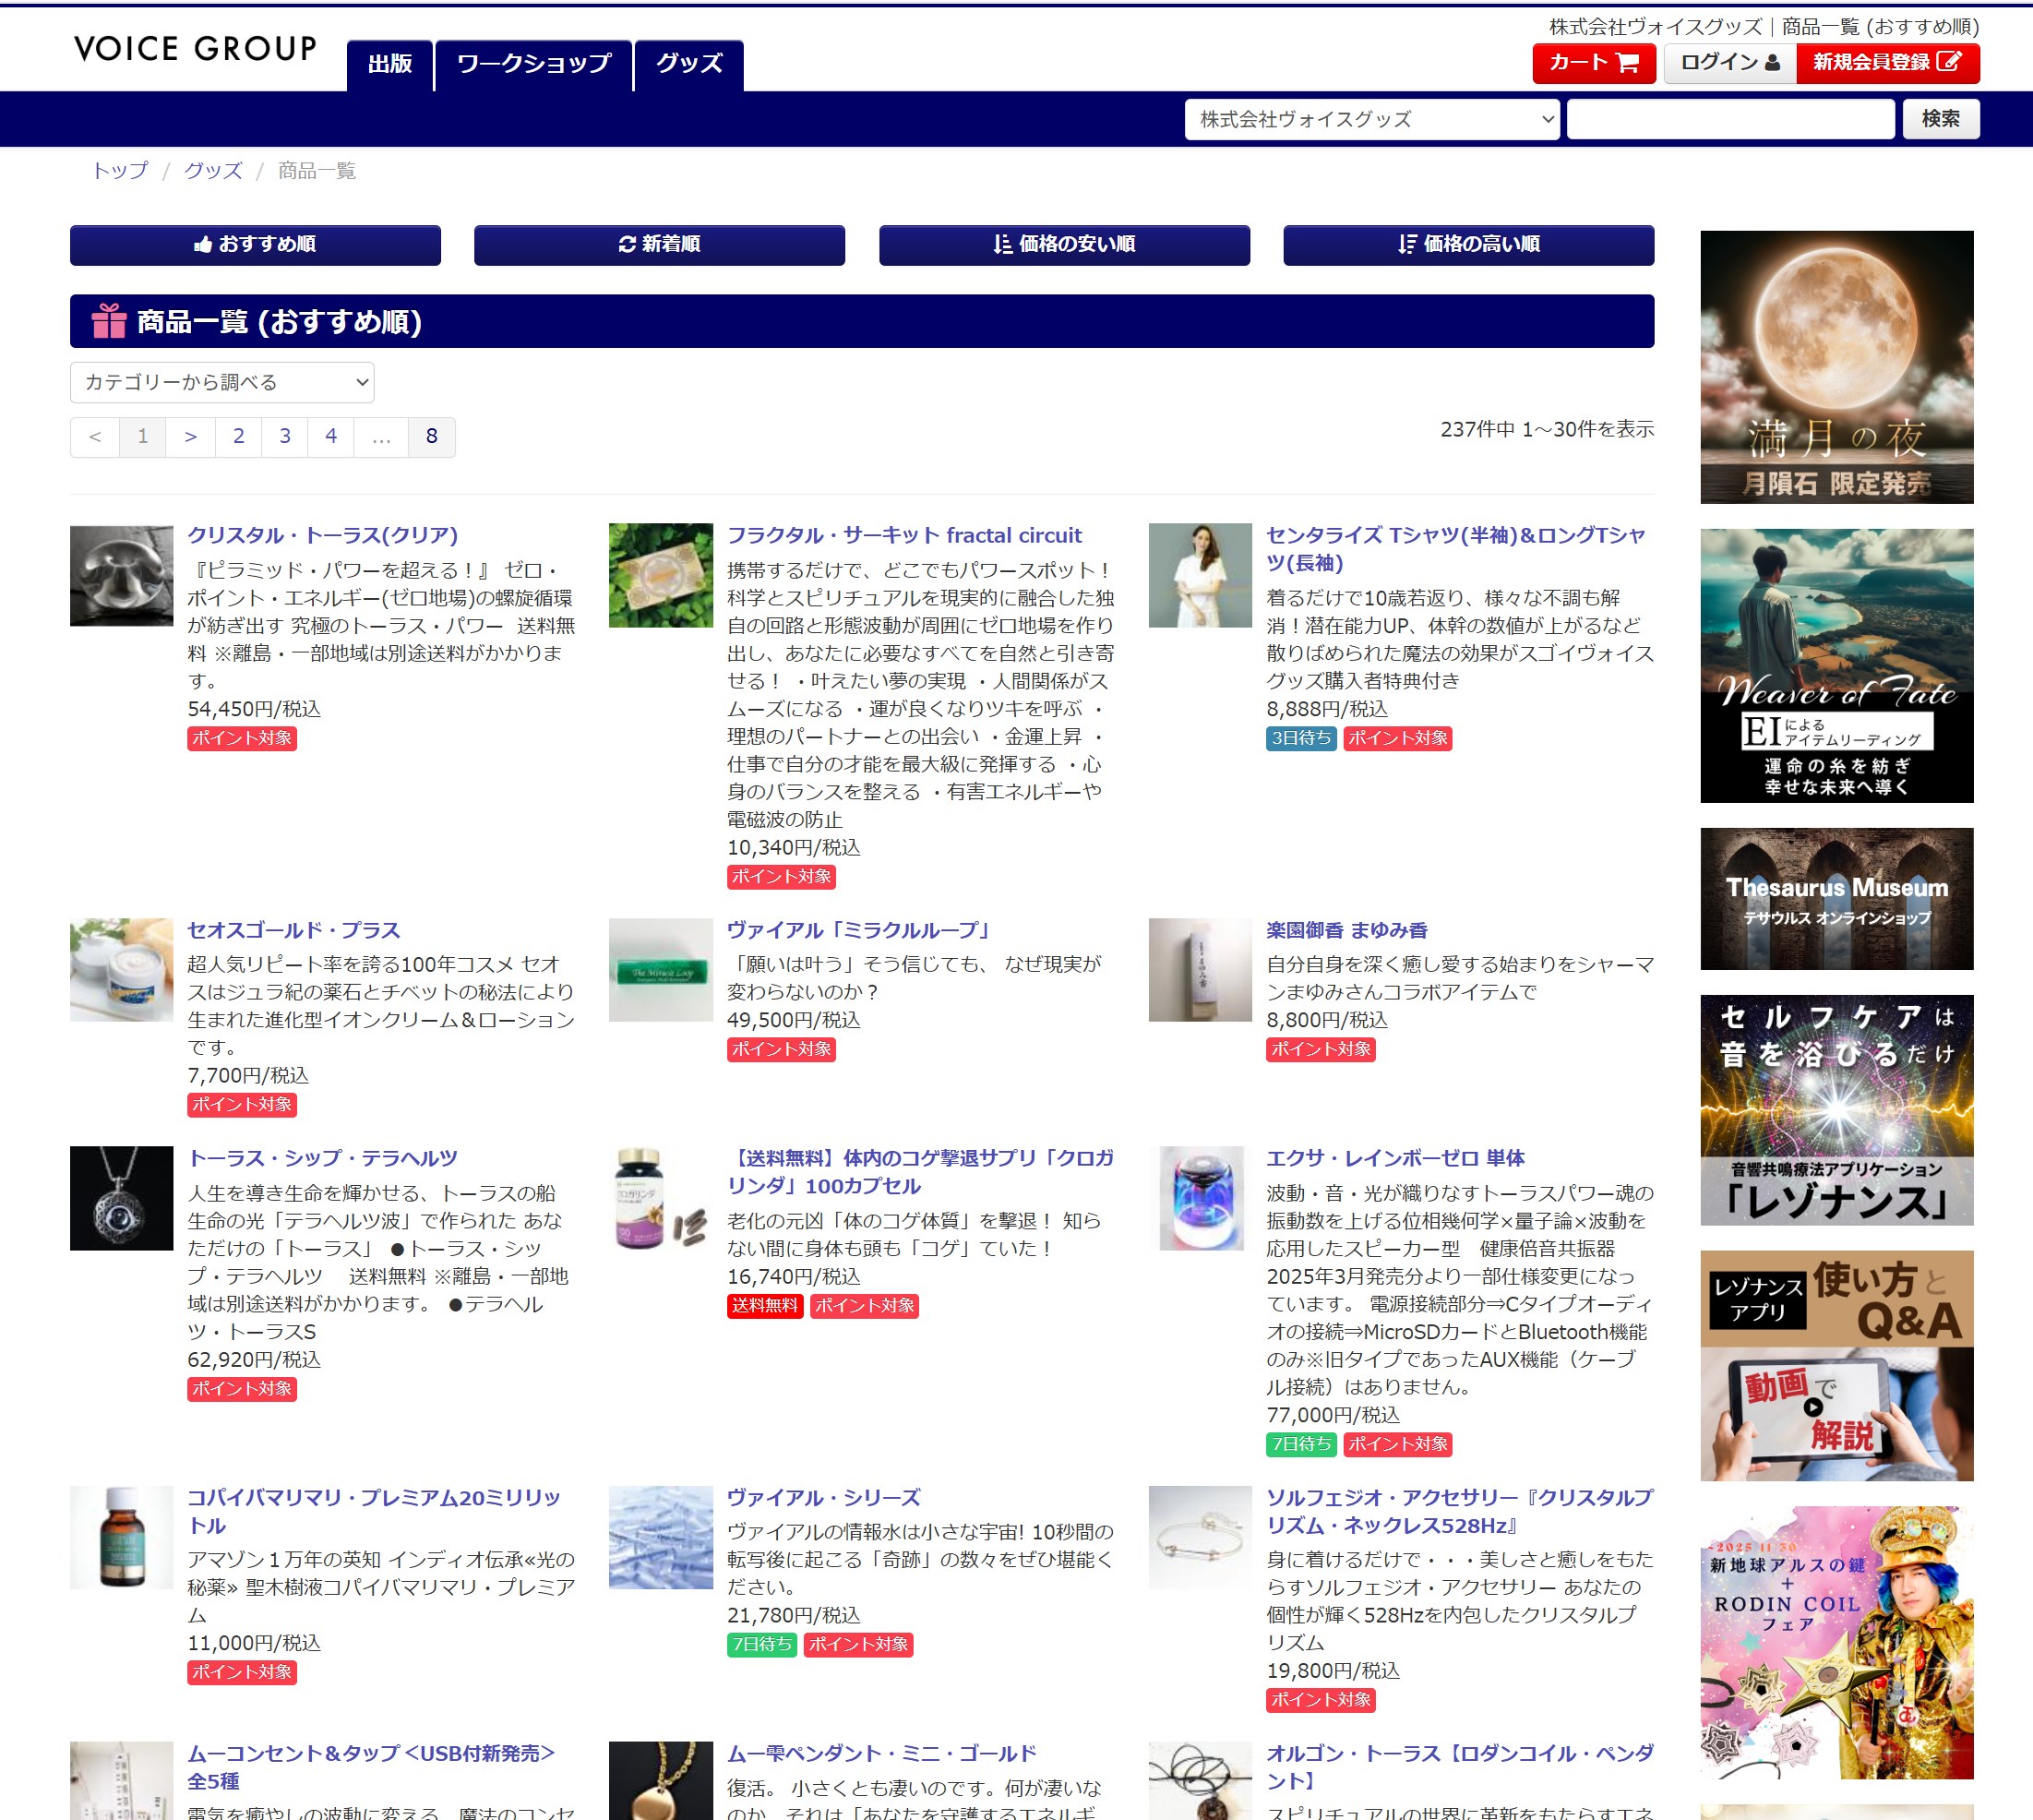Switch to the ワークショップ tab
Screen dimensions: 2033x1820
(x=534, y=65)
